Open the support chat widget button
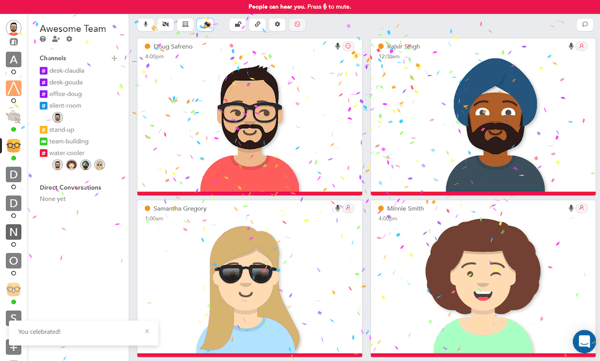 pyautogui.click(x=584, y=341)
